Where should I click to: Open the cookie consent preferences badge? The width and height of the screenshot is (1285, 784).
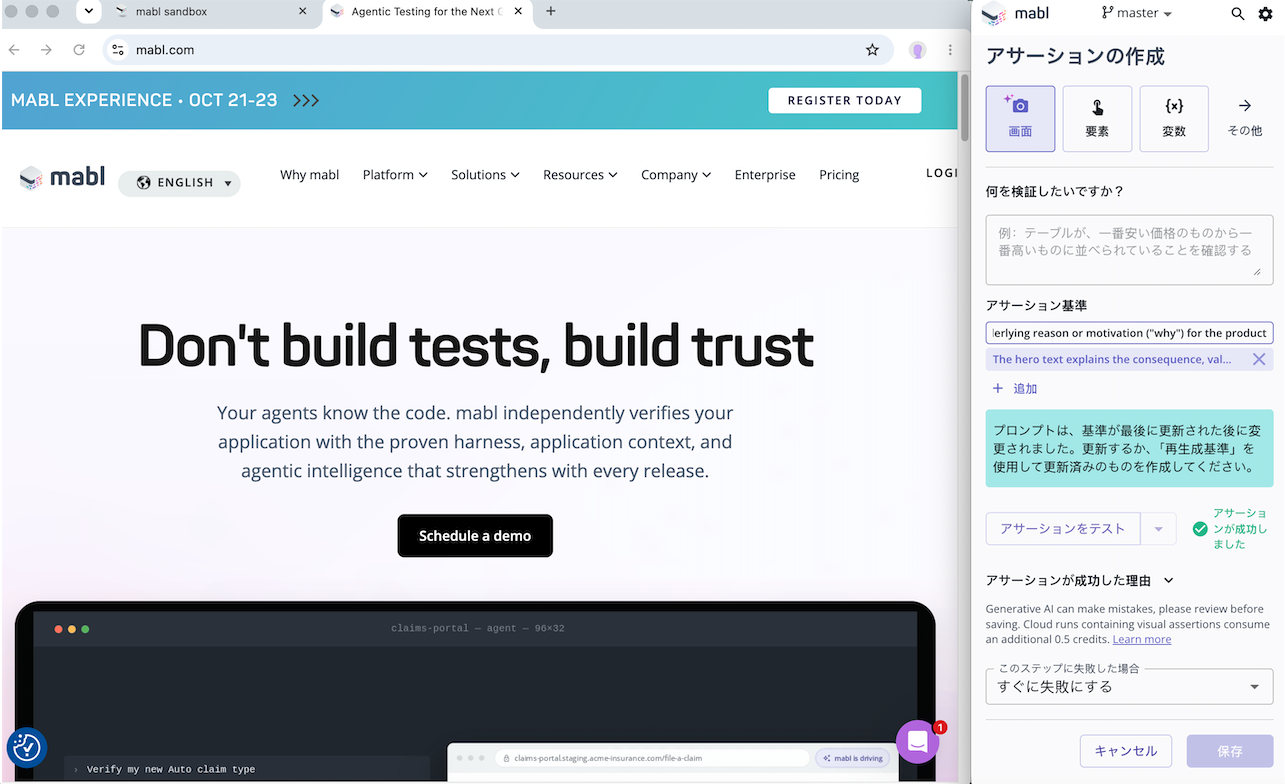point(27,747)
